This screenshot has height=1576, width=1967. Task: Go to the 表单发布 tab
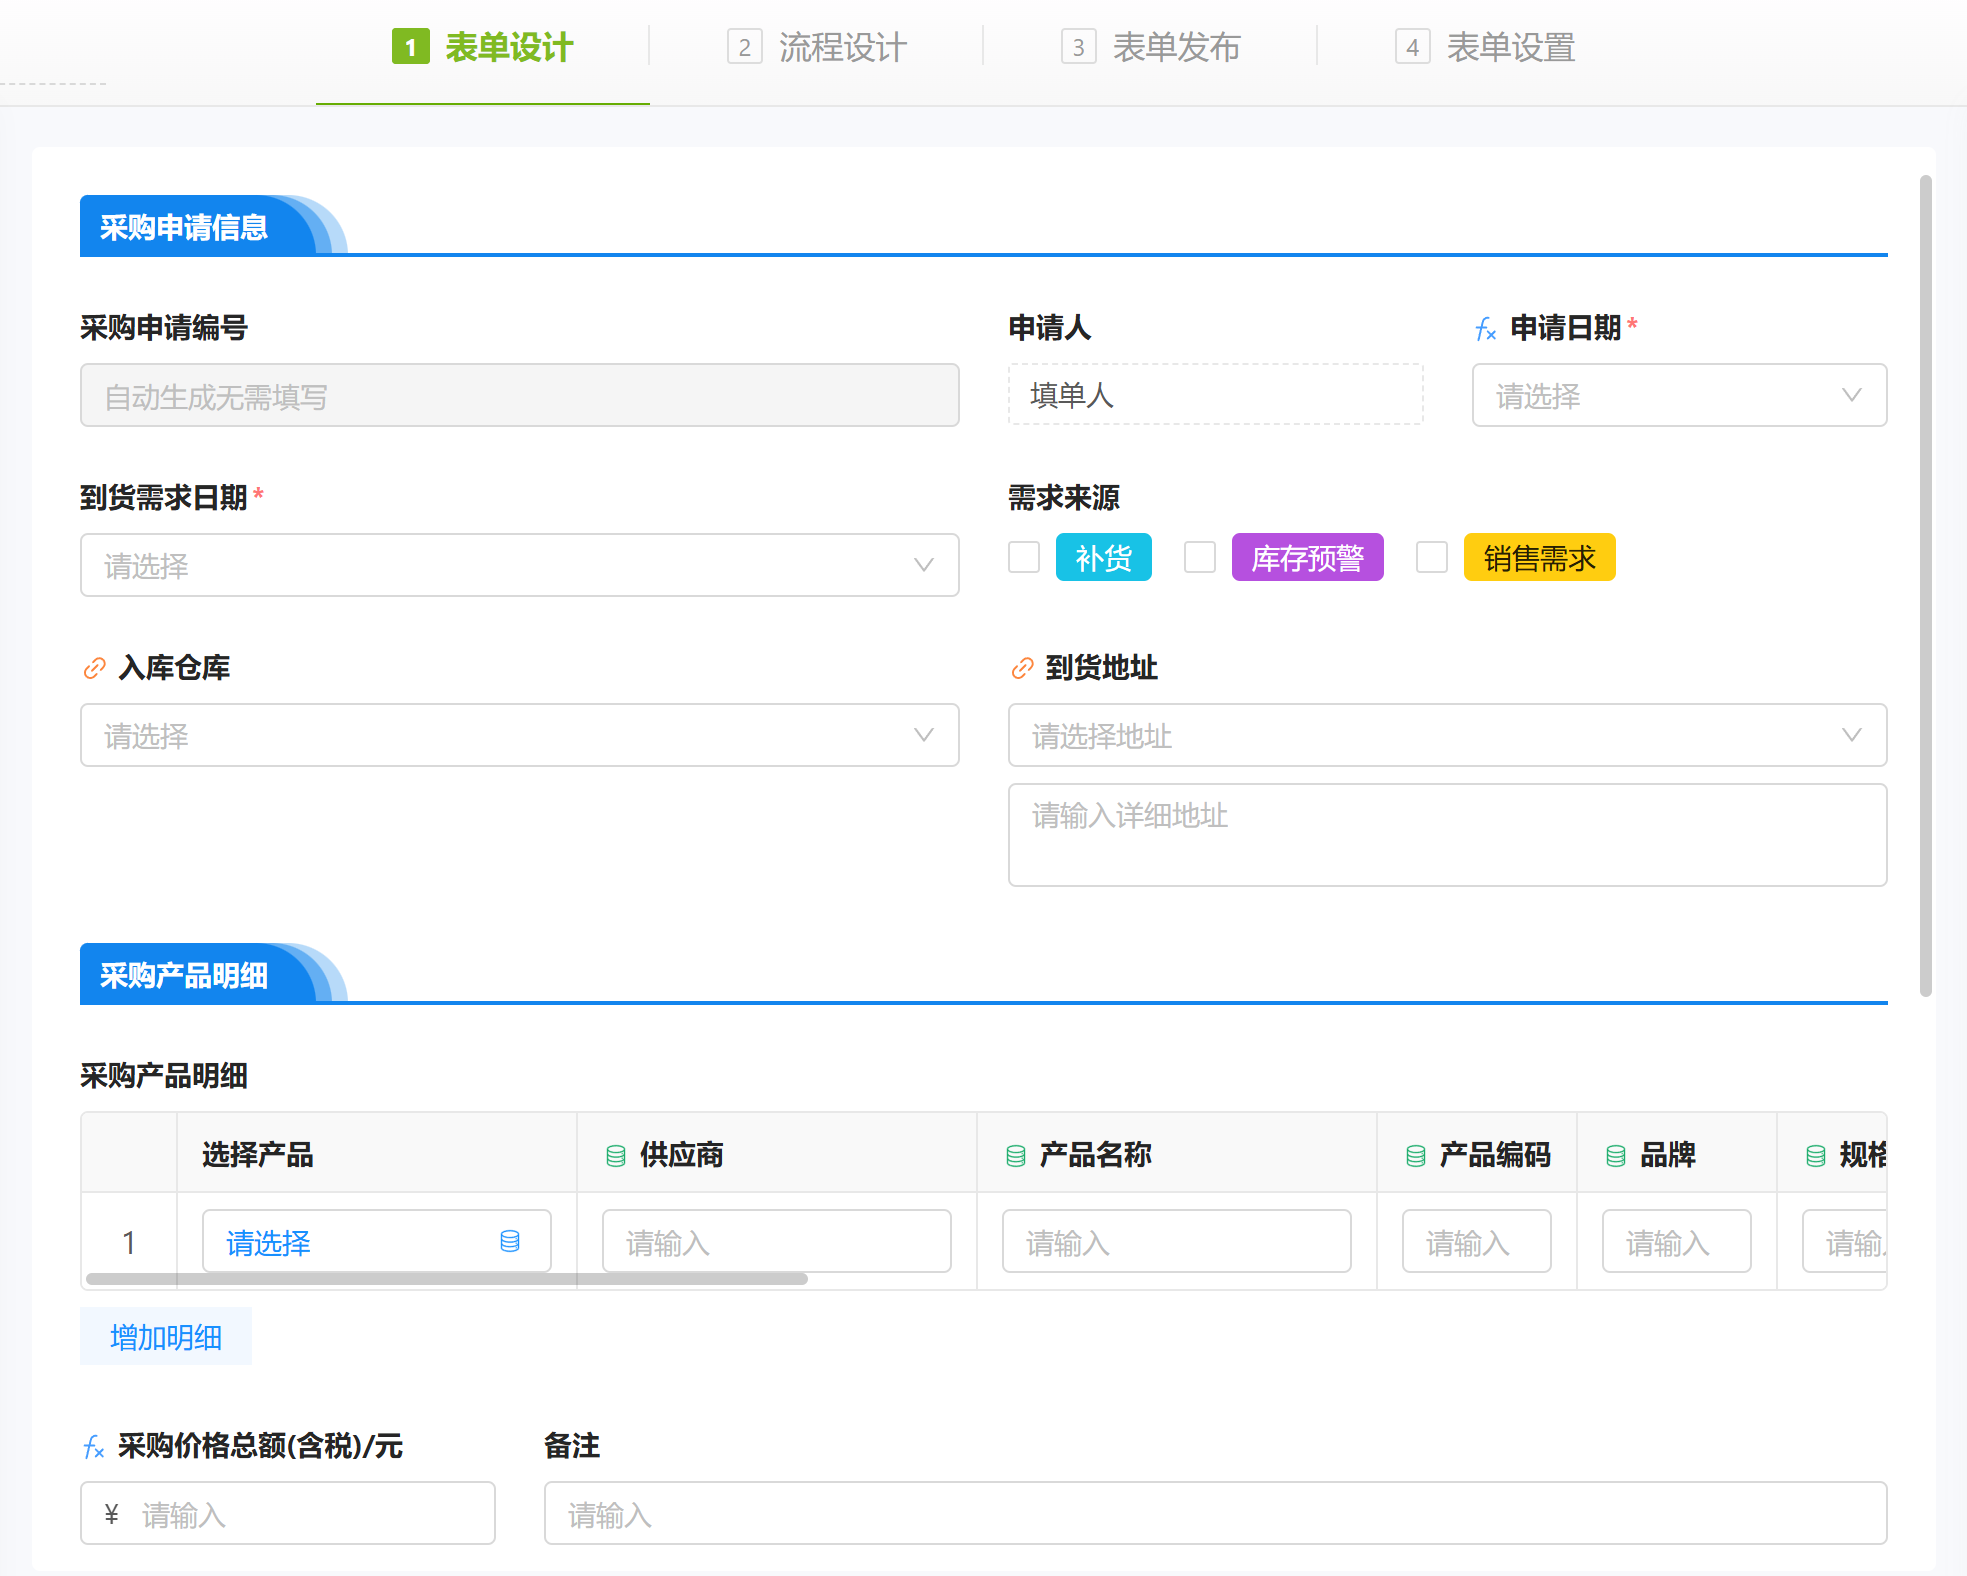tap(1152, 47)
